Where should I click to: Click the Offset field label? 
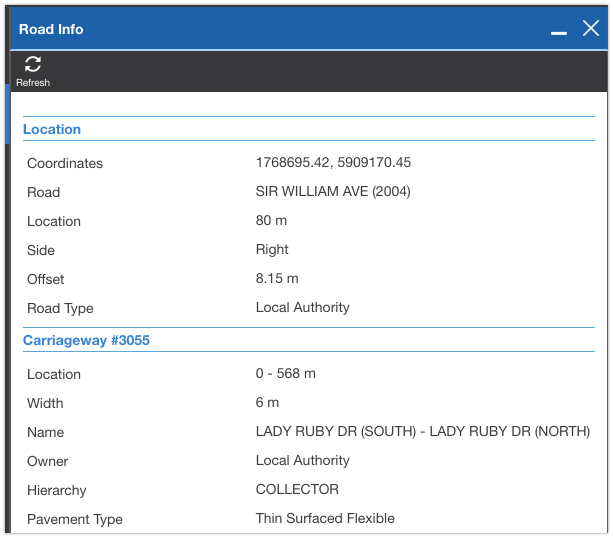point(45,279)
